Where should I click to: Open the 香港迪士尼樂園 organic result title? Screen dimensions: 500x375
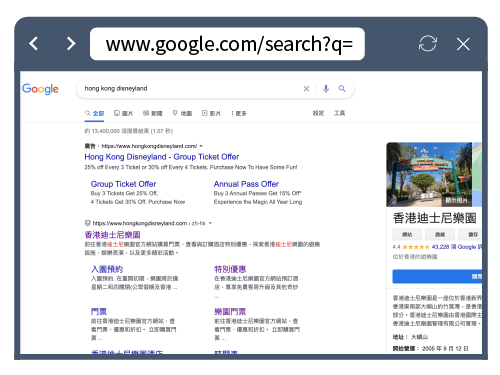click(112, 235)
